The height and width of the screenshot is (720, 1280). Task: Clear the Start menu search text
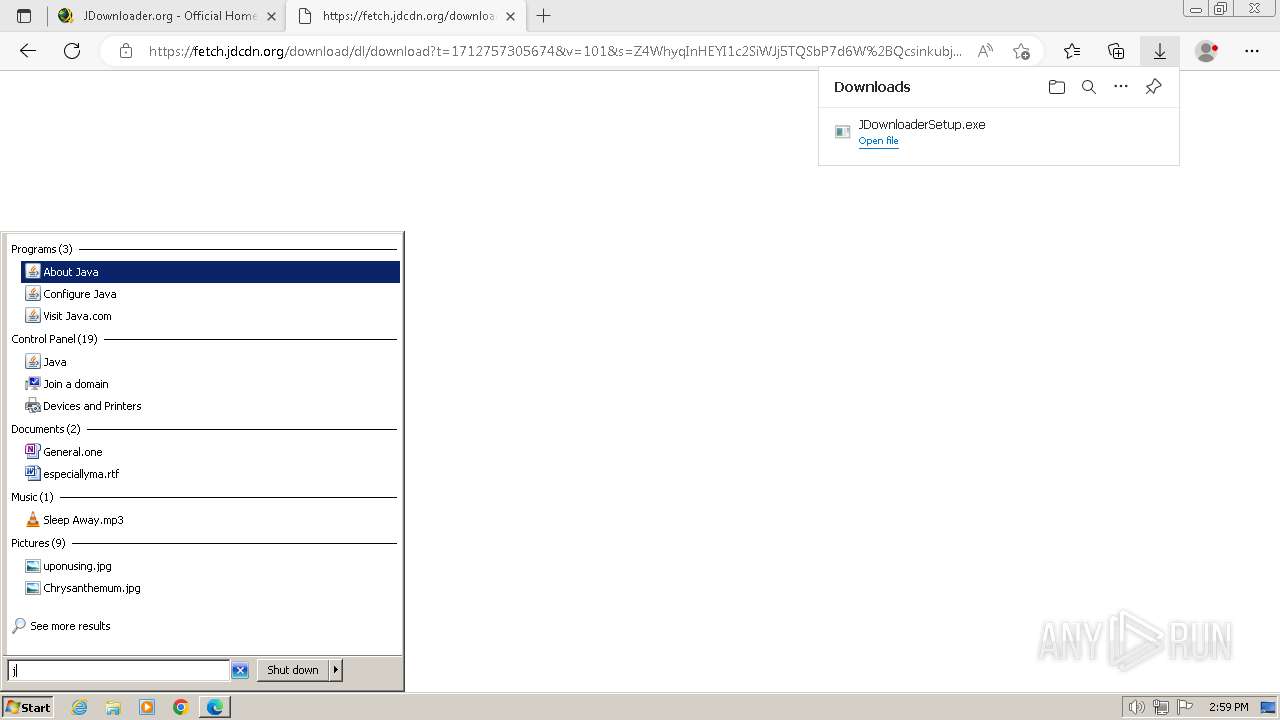click(240, 671)
